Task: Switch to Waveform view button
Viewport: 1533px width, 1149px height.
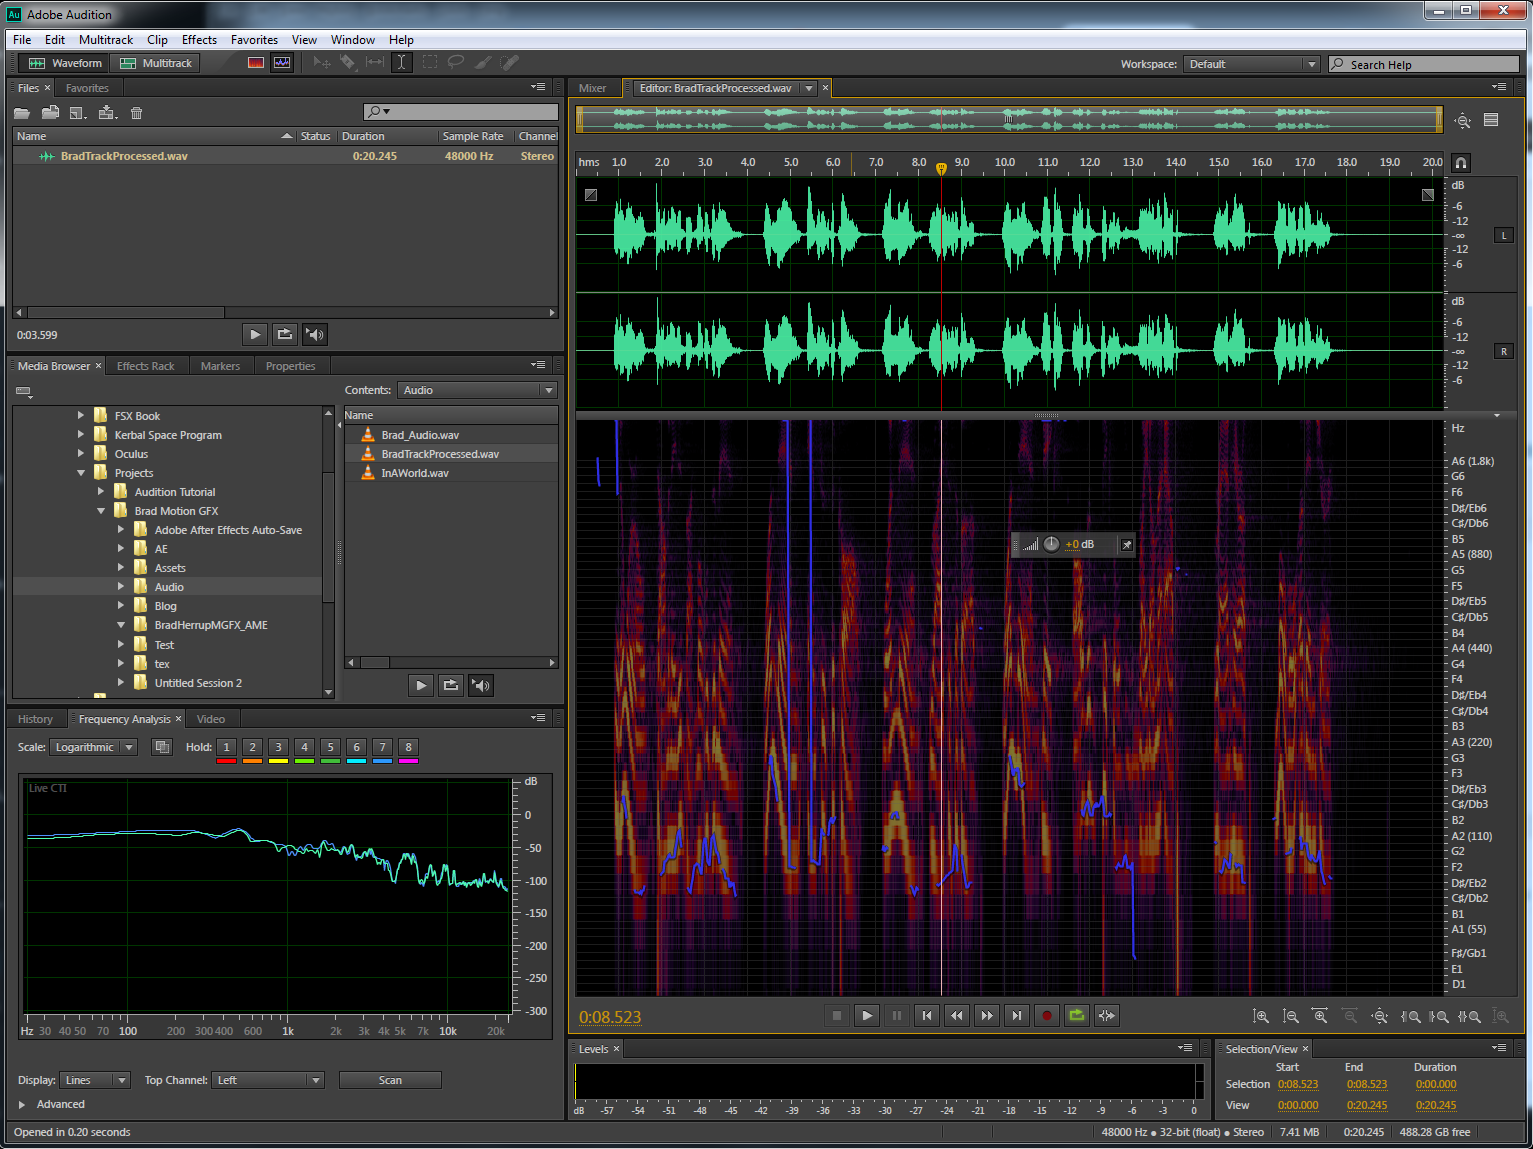Action: pyautogui.click(x=66, y=63)
